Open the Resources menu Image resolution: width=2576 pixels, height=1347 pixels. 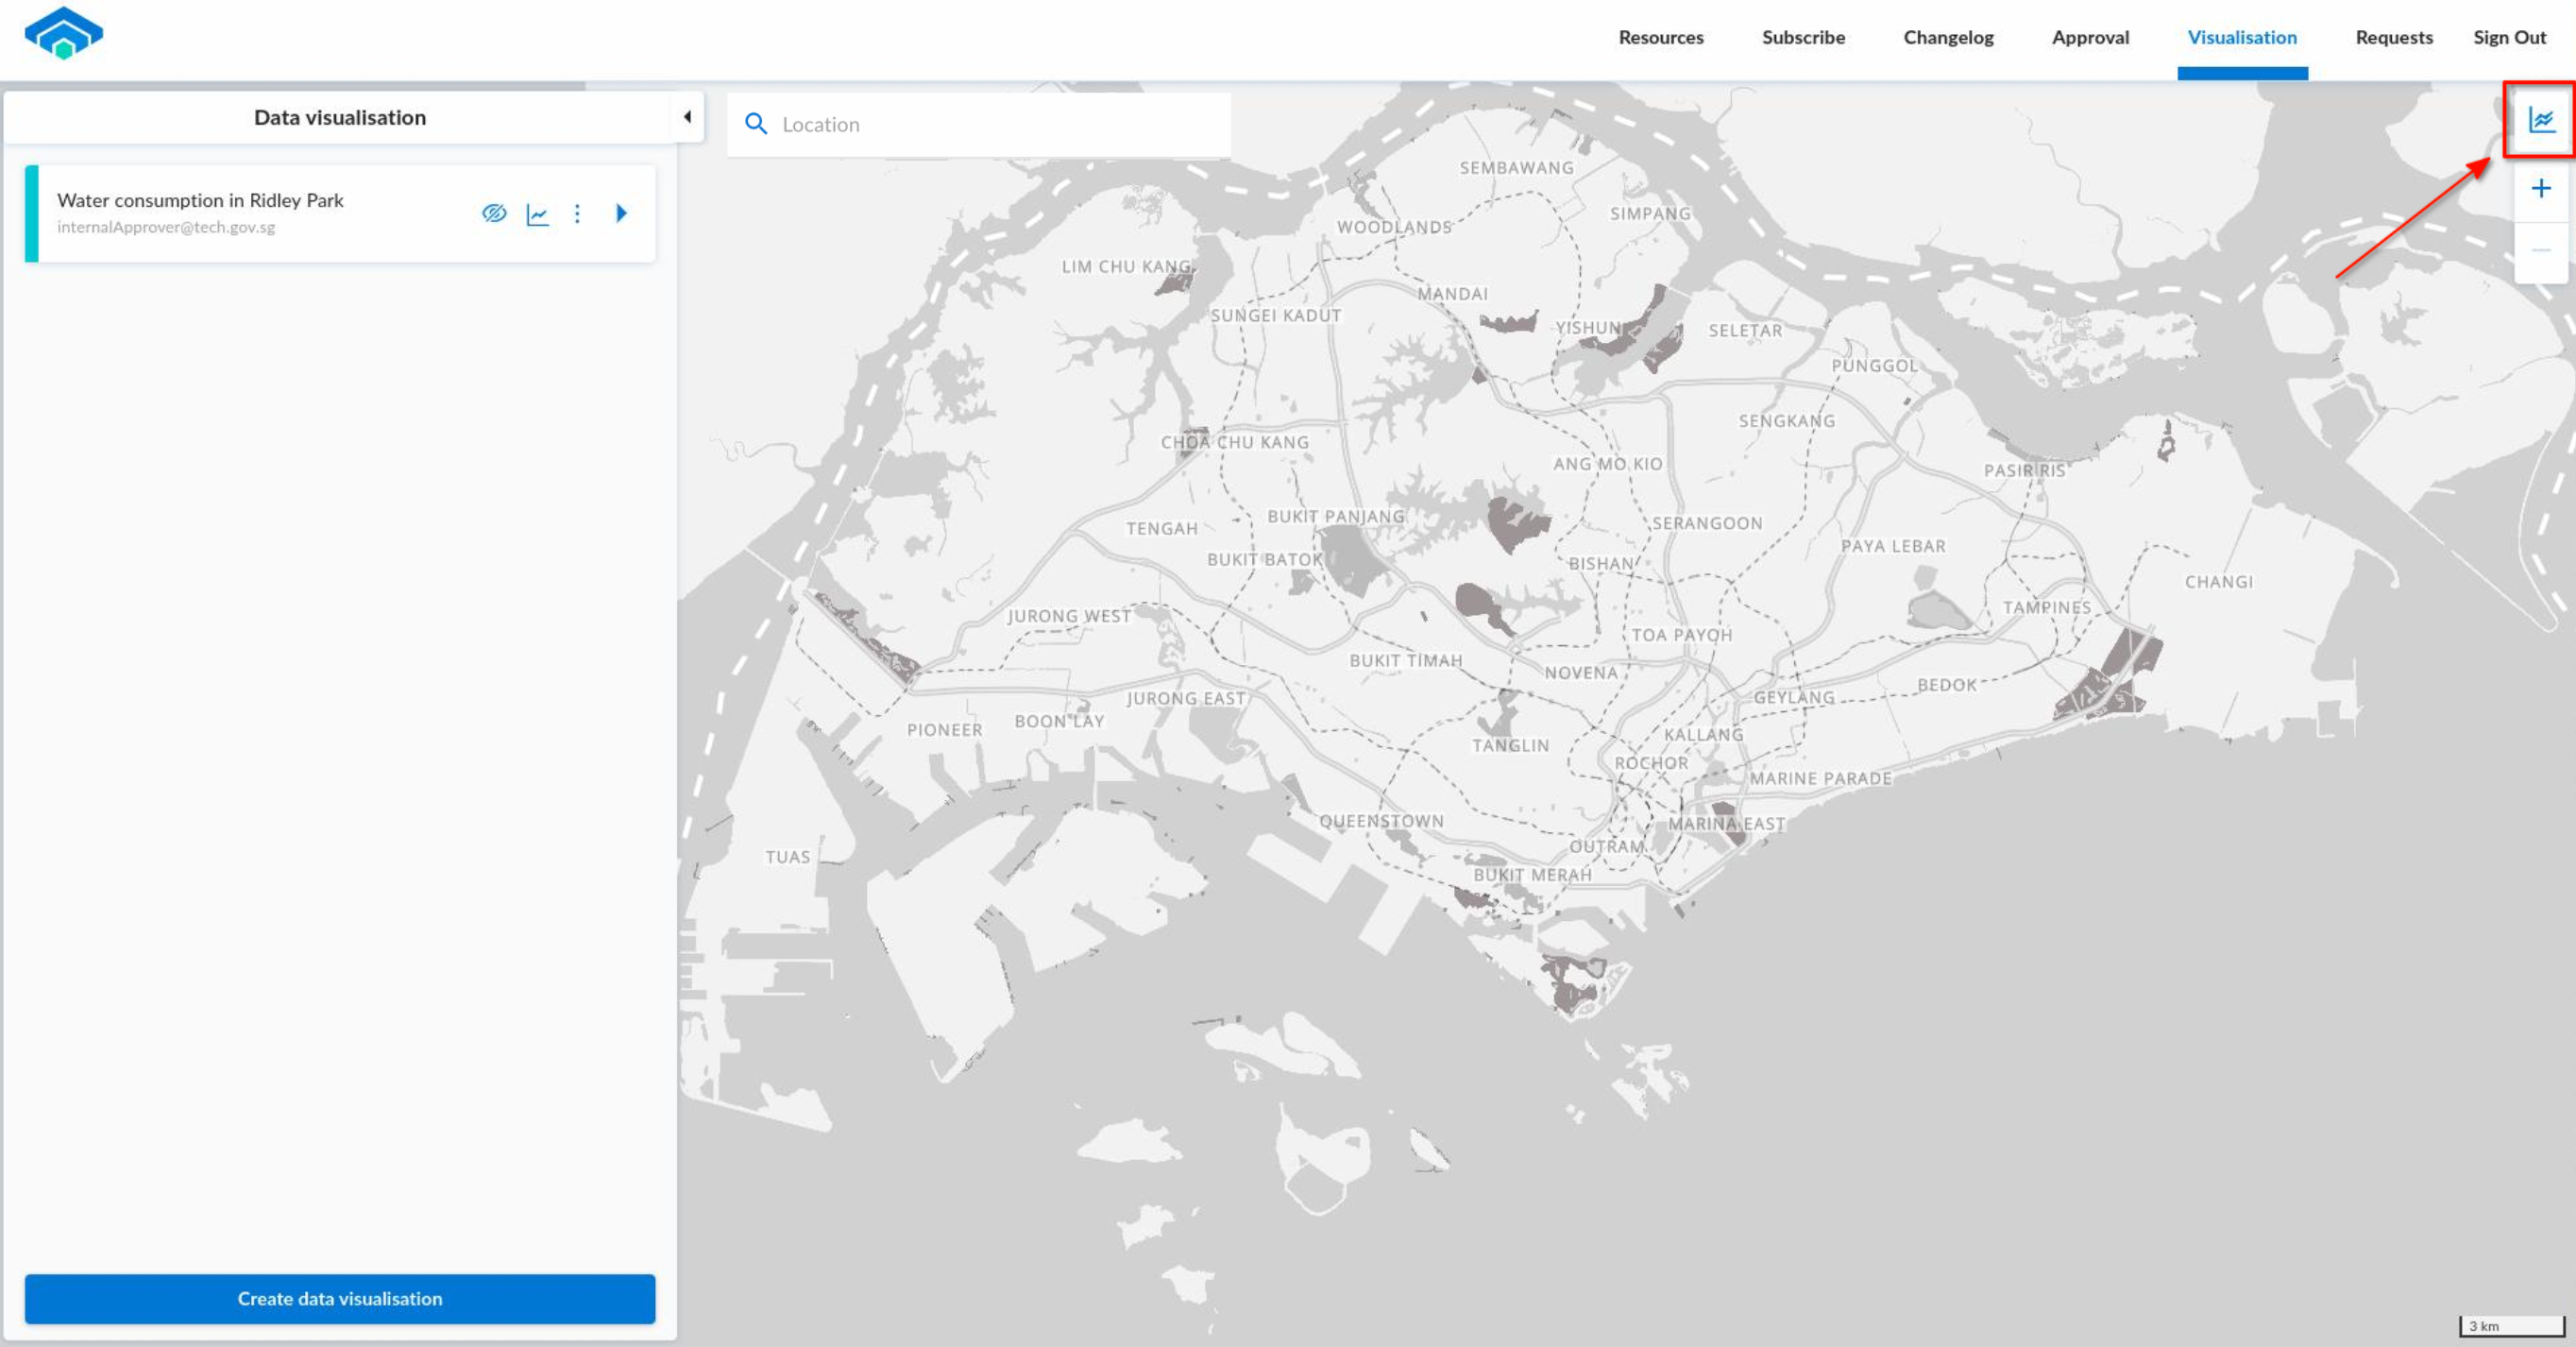(x=1661, y=37)
